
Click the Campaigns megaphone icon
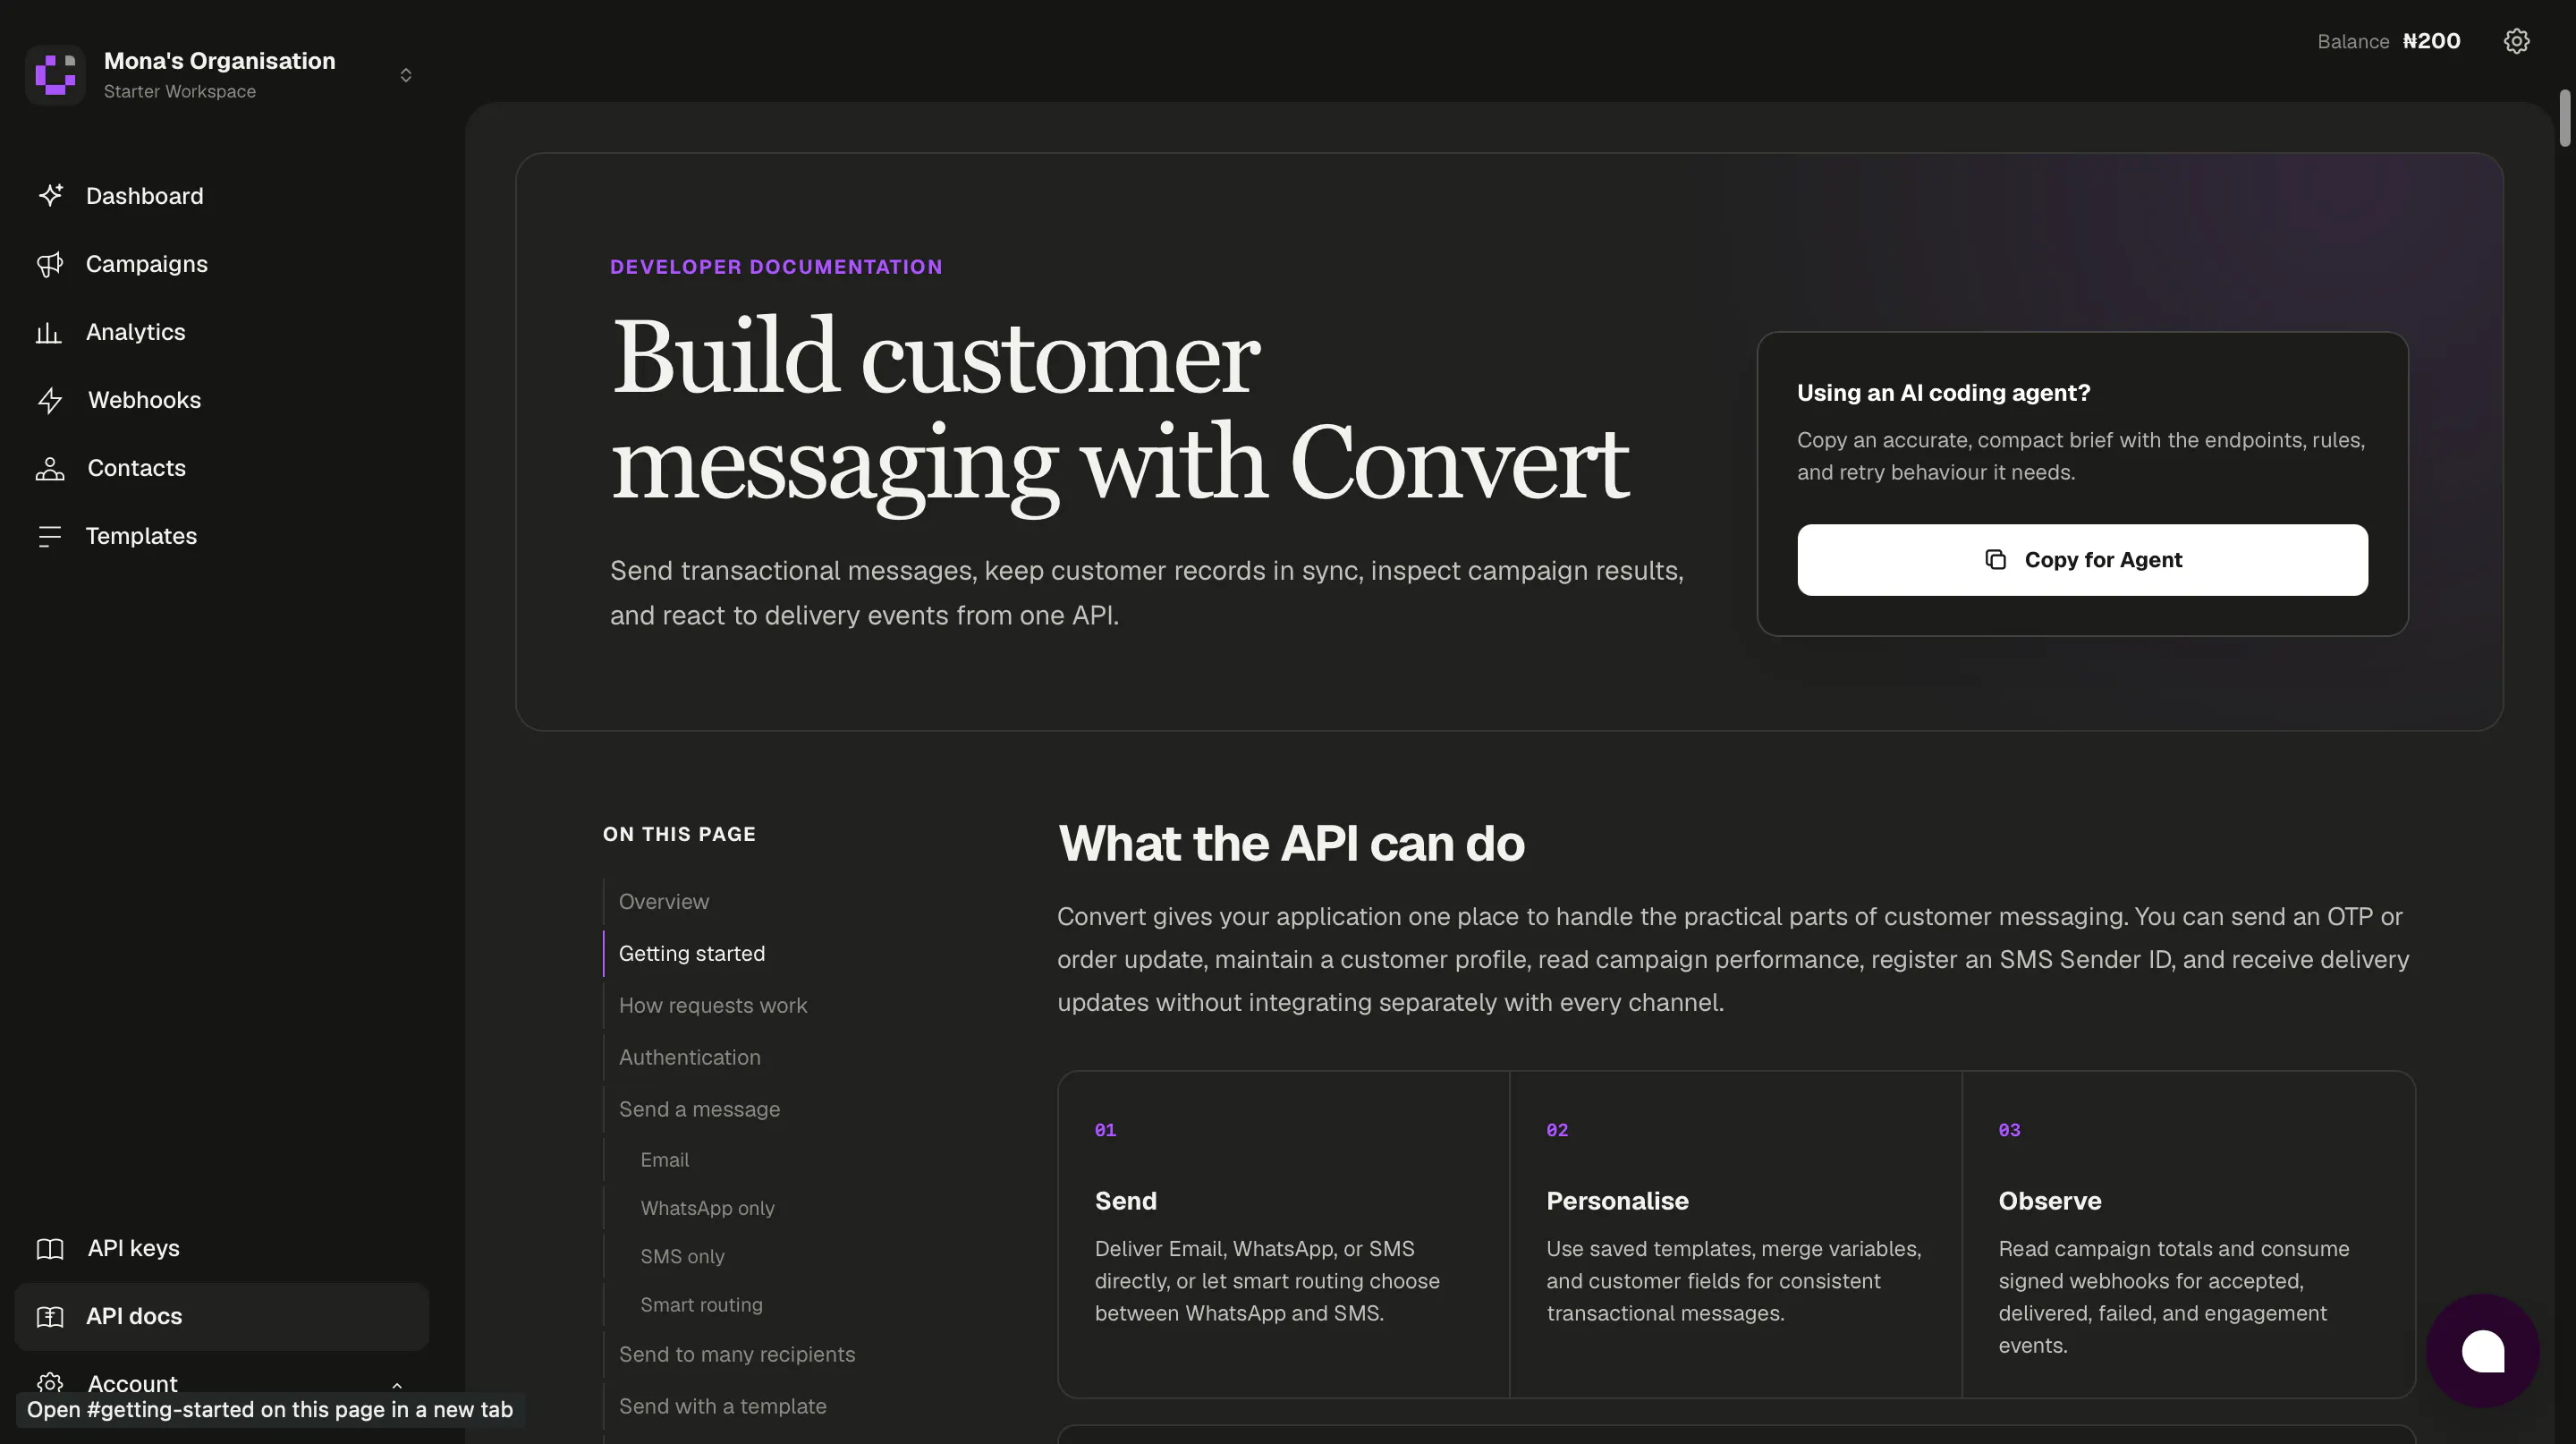point(50,264)
